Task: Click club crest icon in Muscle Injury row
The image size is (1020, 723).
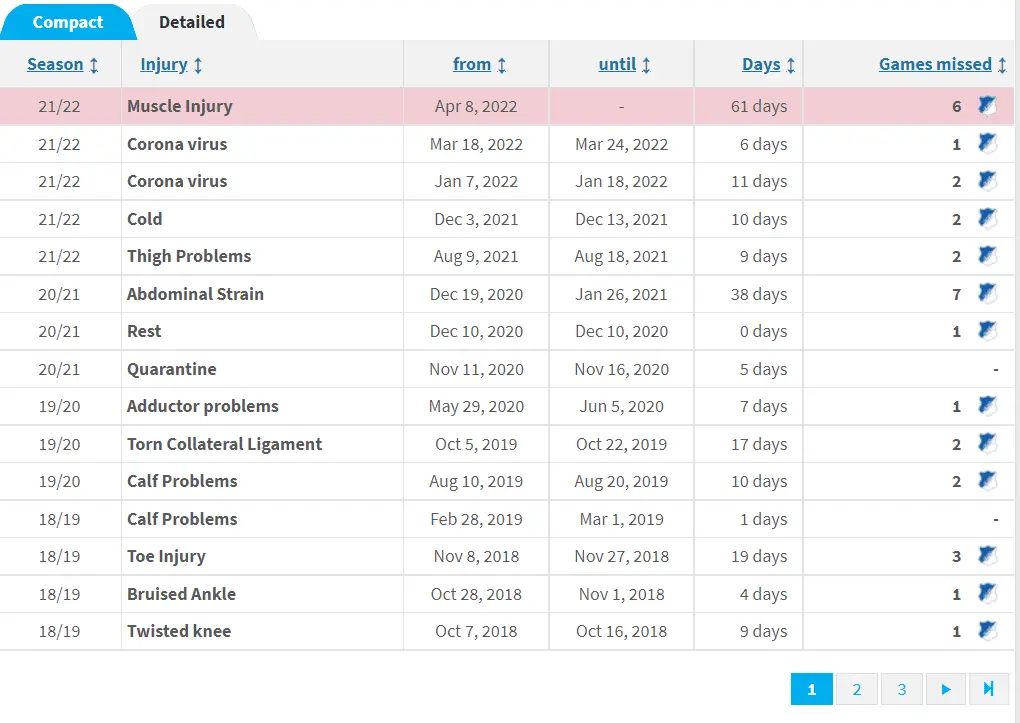Action: click(x=987, y=106)
